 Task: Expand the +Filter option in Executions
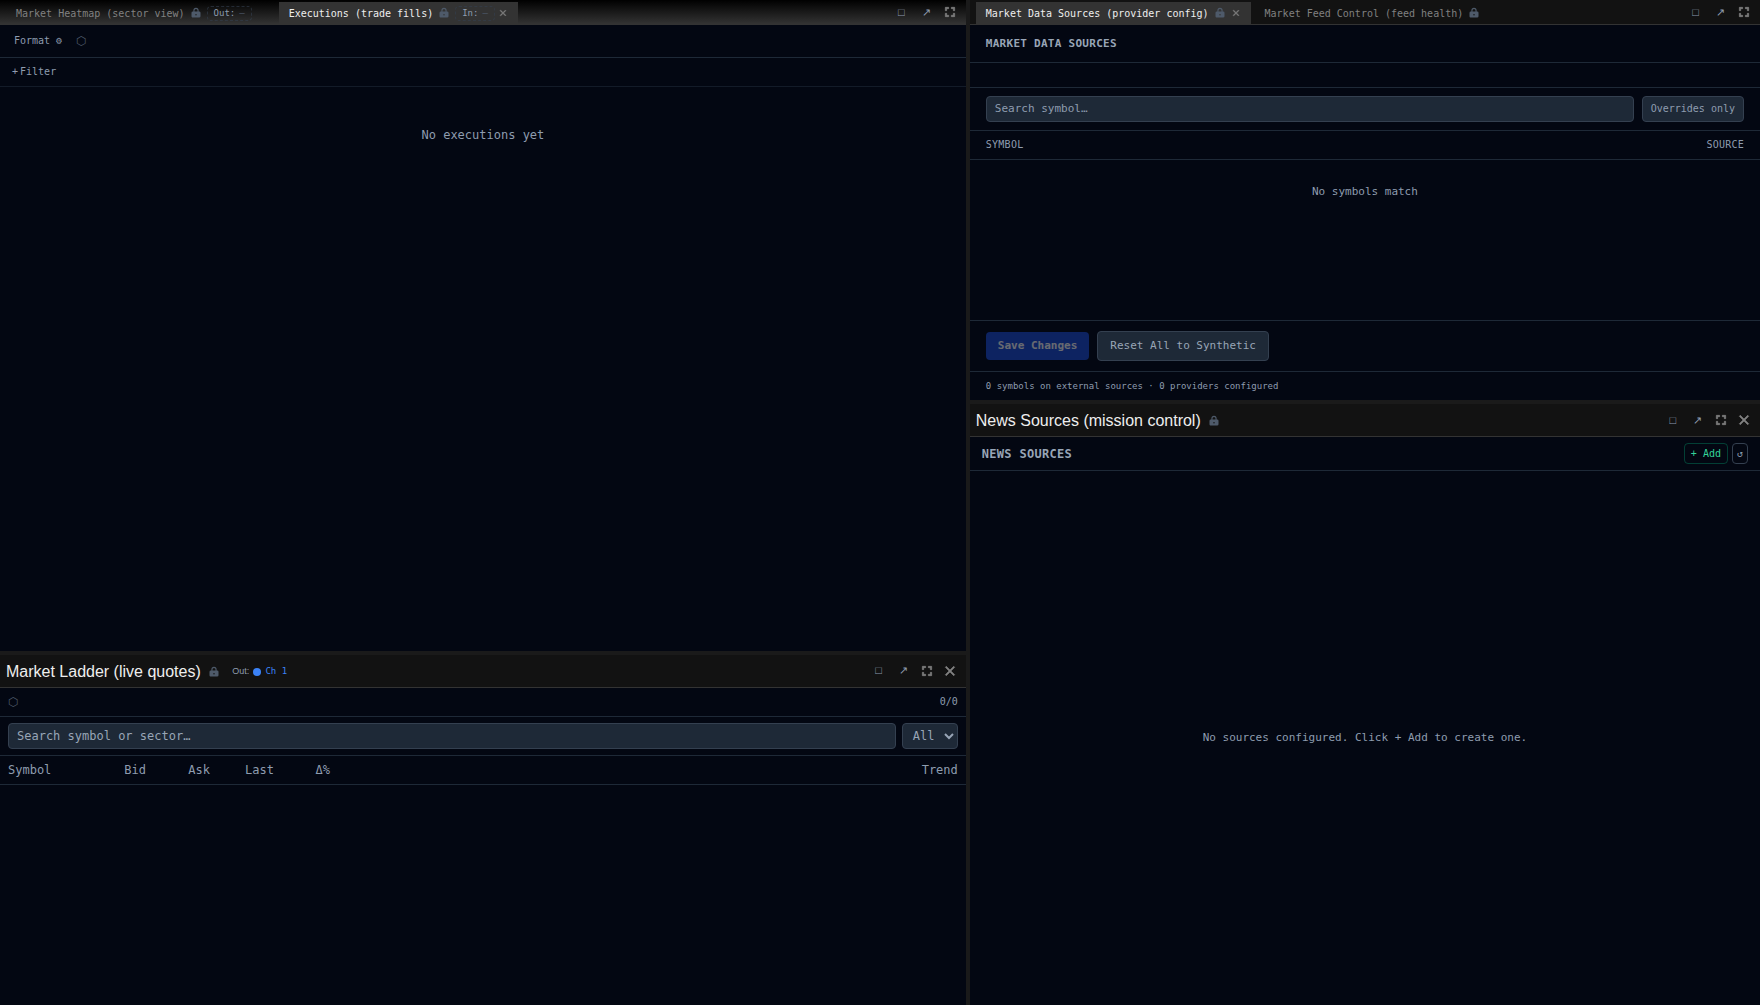tap(34, 72)
